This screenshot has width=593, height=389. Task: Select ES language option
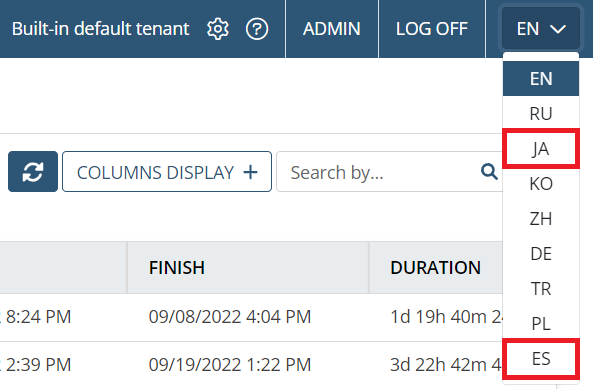541,359
